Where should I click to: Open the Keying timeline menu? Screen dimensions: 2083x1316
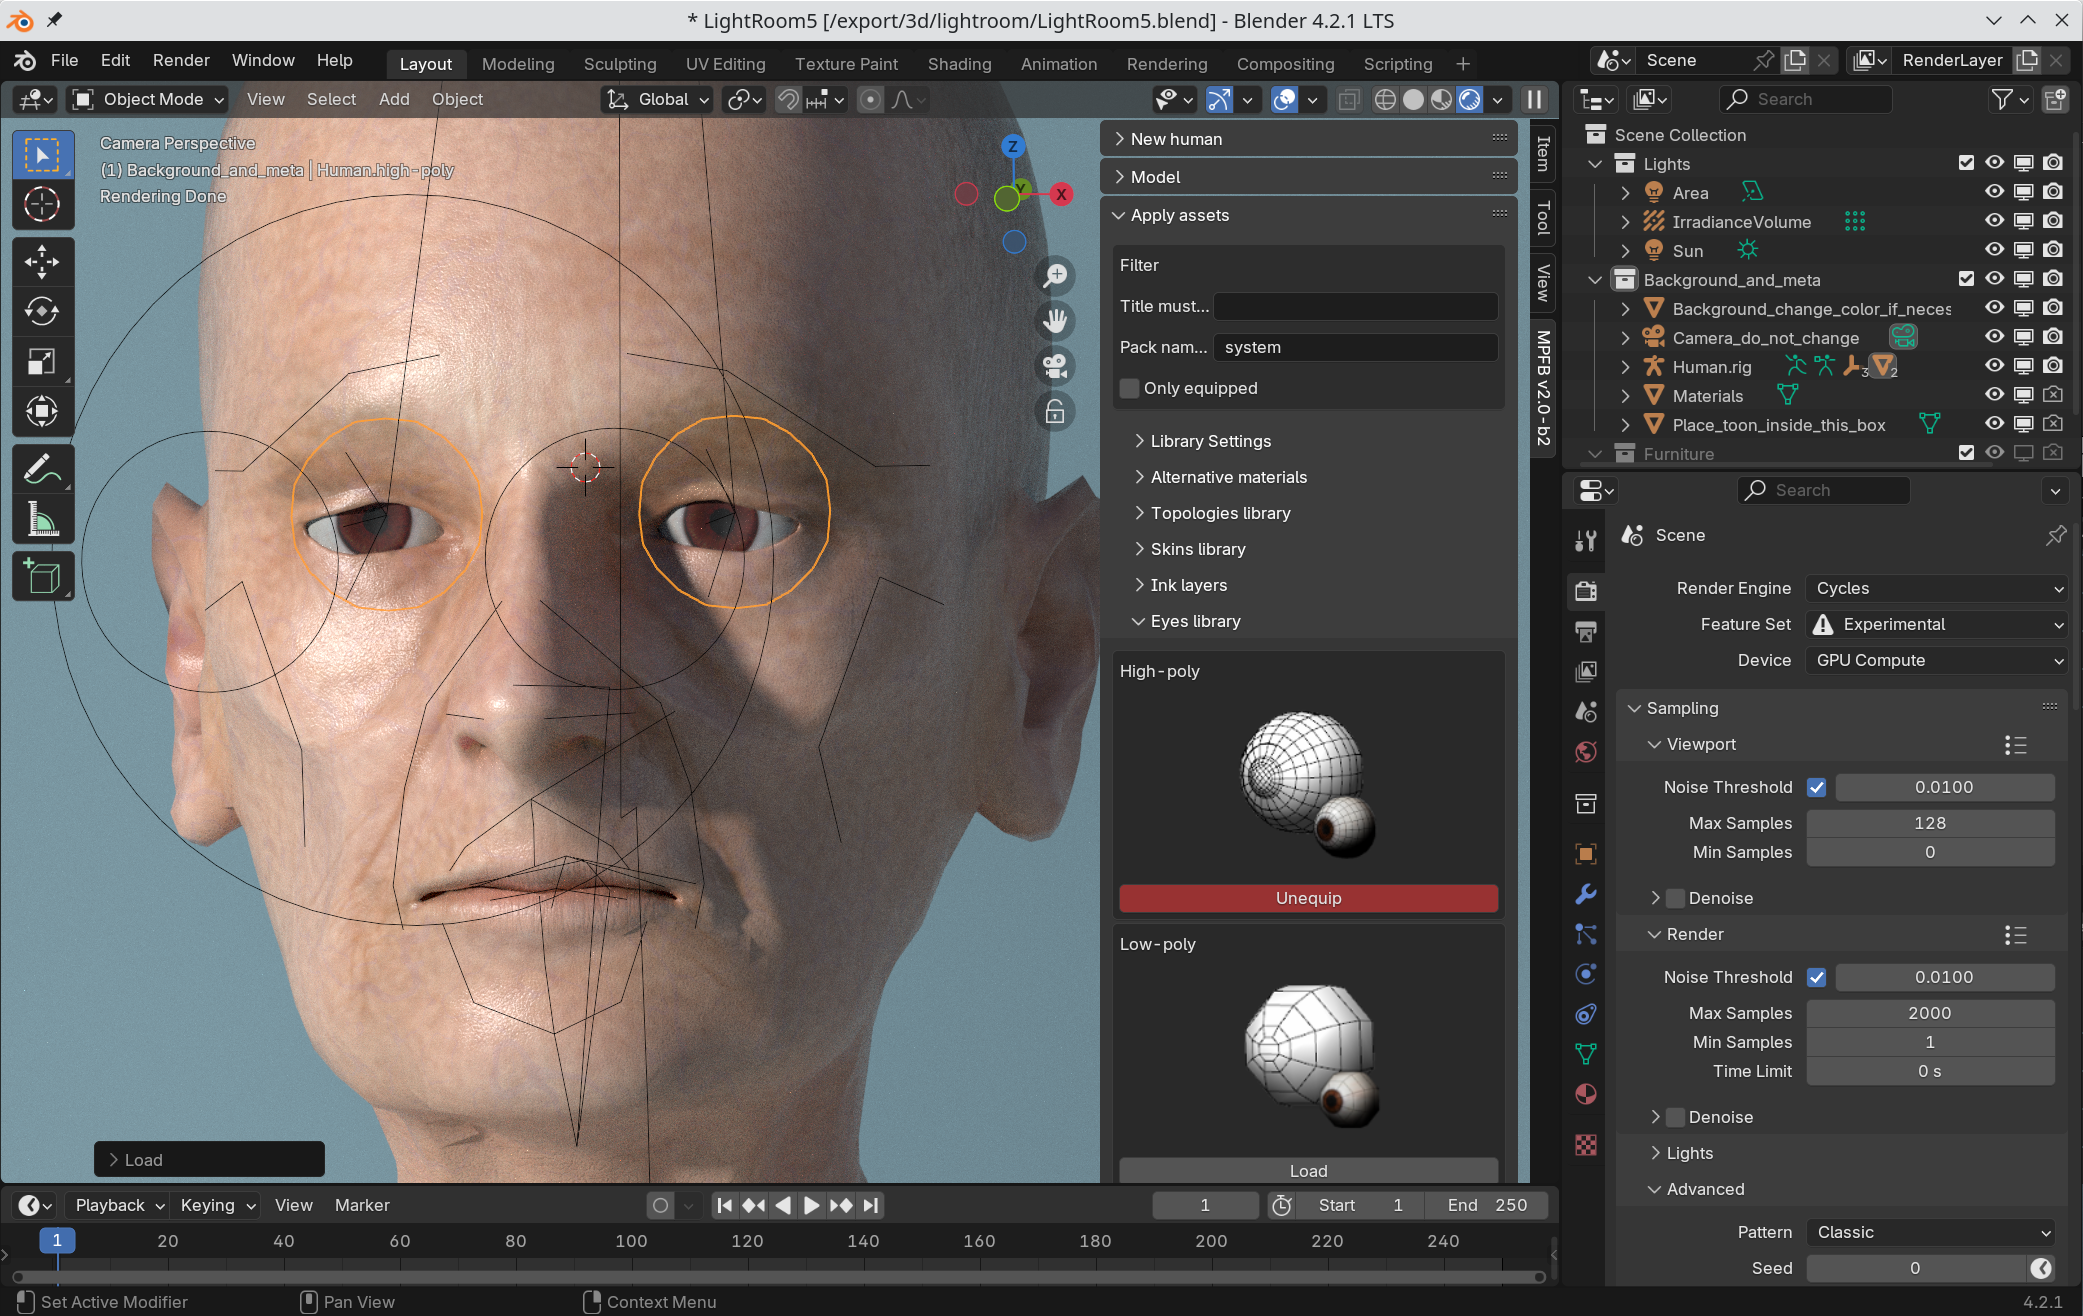click(217, 1205)
